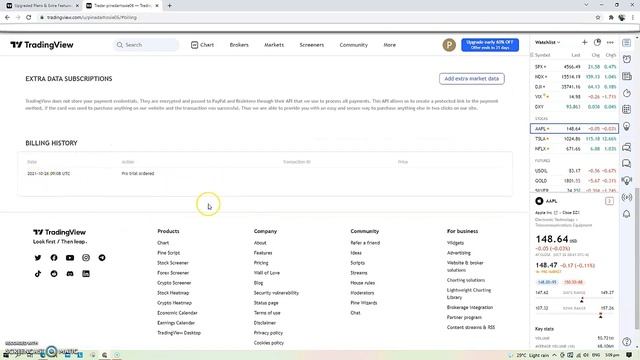The height and width of the screenshot is (360, 640).
Task: Open a new browser tab
Action: click(169, 6)
